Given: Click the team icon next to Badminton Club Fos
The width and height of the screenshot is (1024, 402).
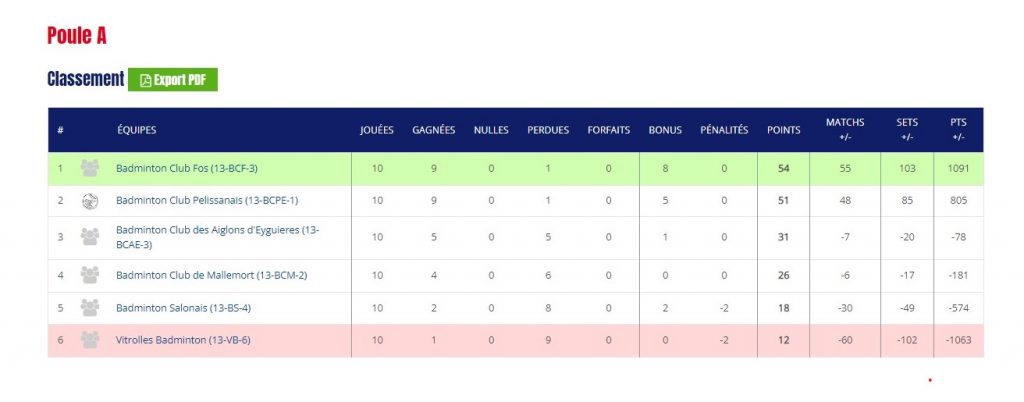Looking at the screenshot, I should (90, 168).
